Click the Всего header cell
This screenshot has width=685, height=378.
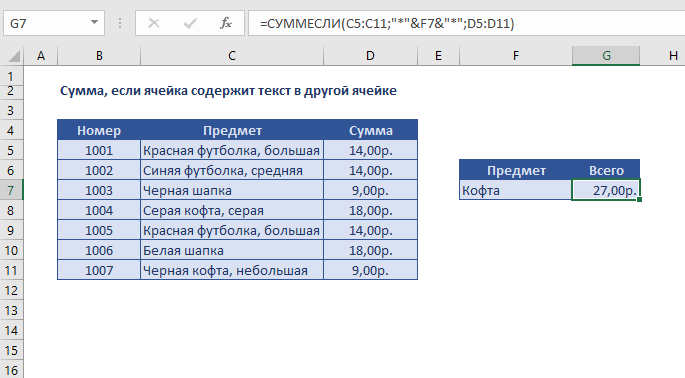(606, 170)
